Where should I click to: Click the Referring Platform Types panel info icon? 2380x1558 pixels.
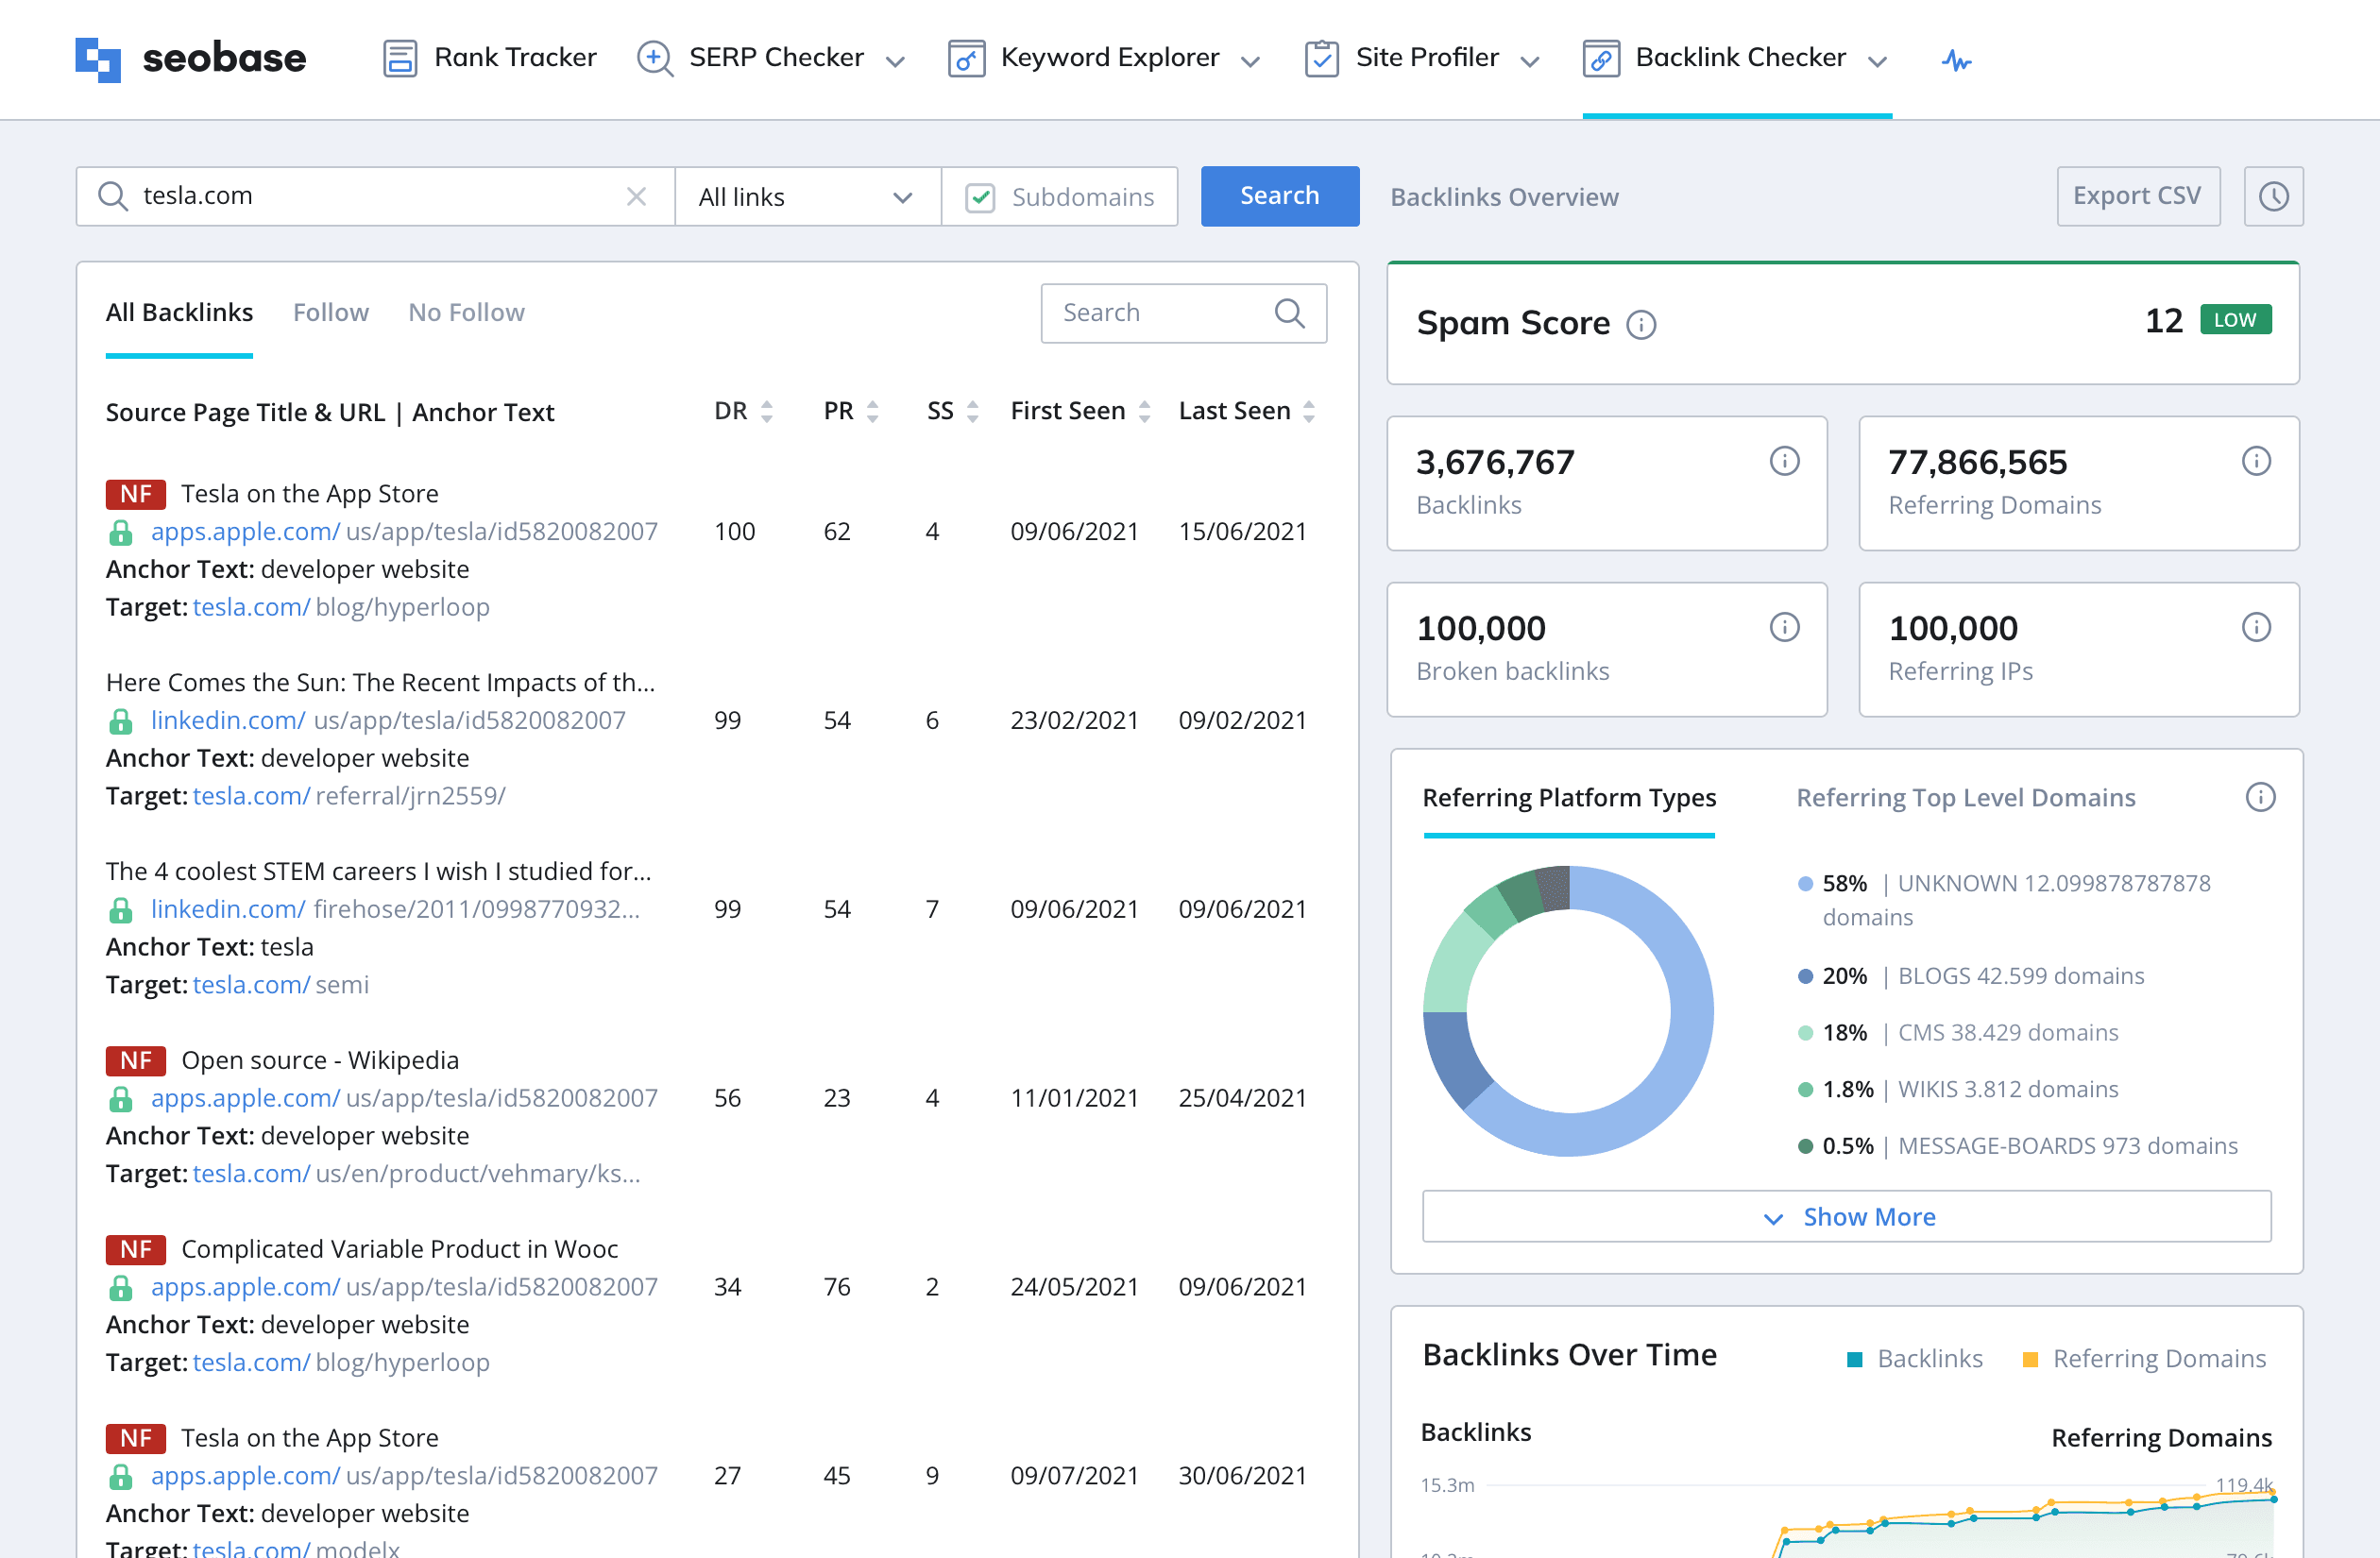pyautogui.click(x=2260, y=797)
